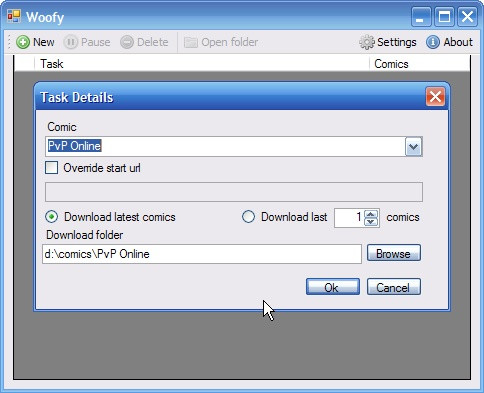Enable Override start url checkbox

(x=51, y=168)
